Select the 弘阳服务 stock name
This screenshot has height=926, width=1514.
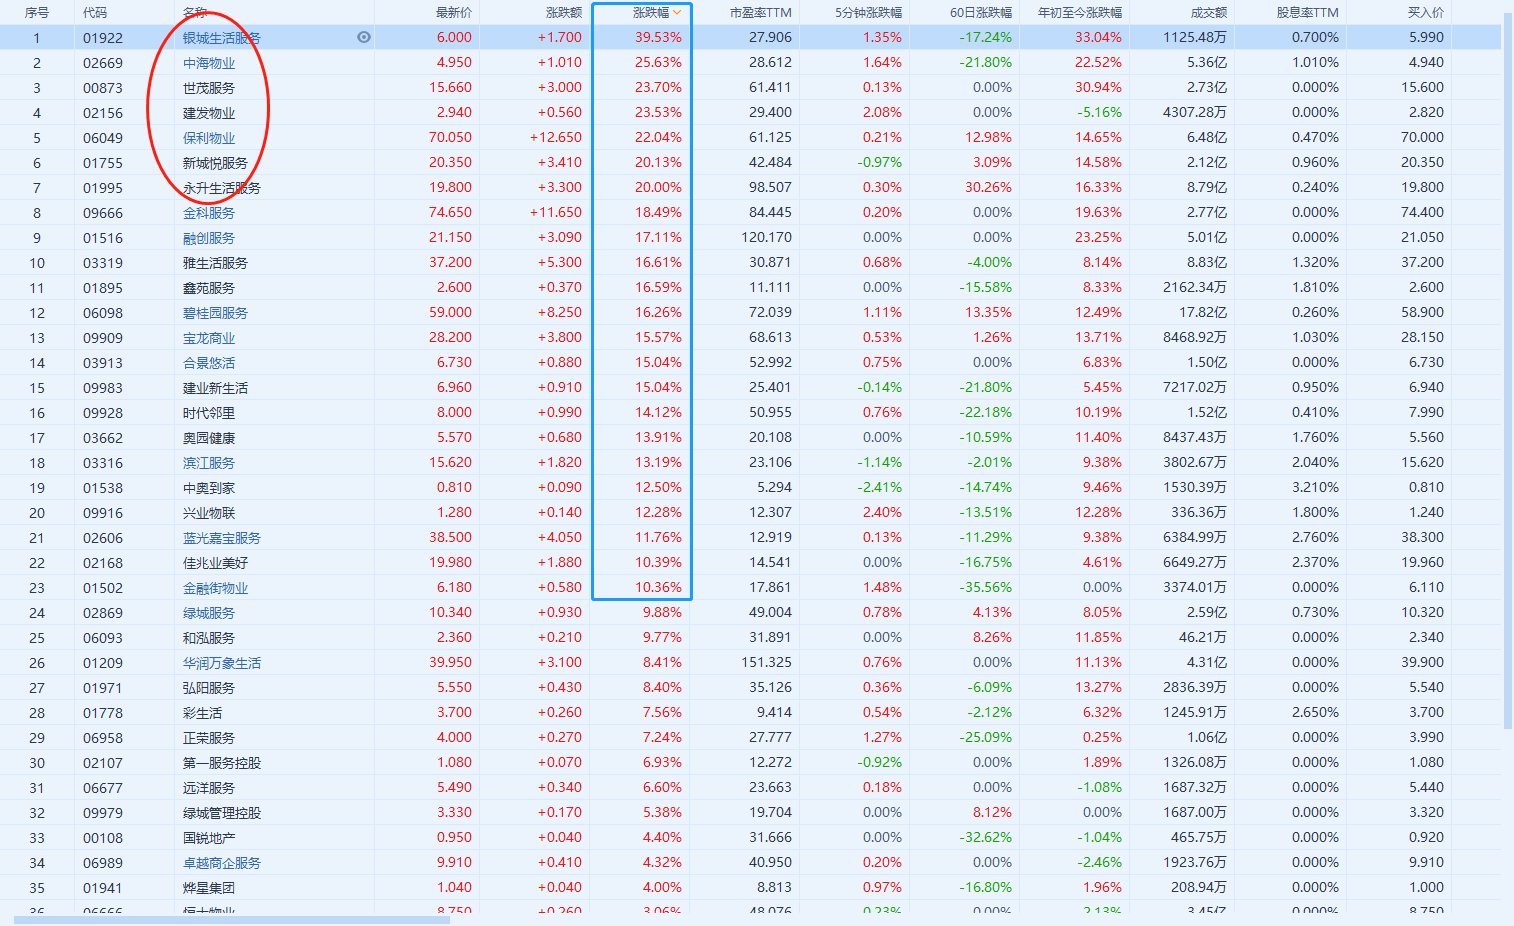[x=209, y=688]
